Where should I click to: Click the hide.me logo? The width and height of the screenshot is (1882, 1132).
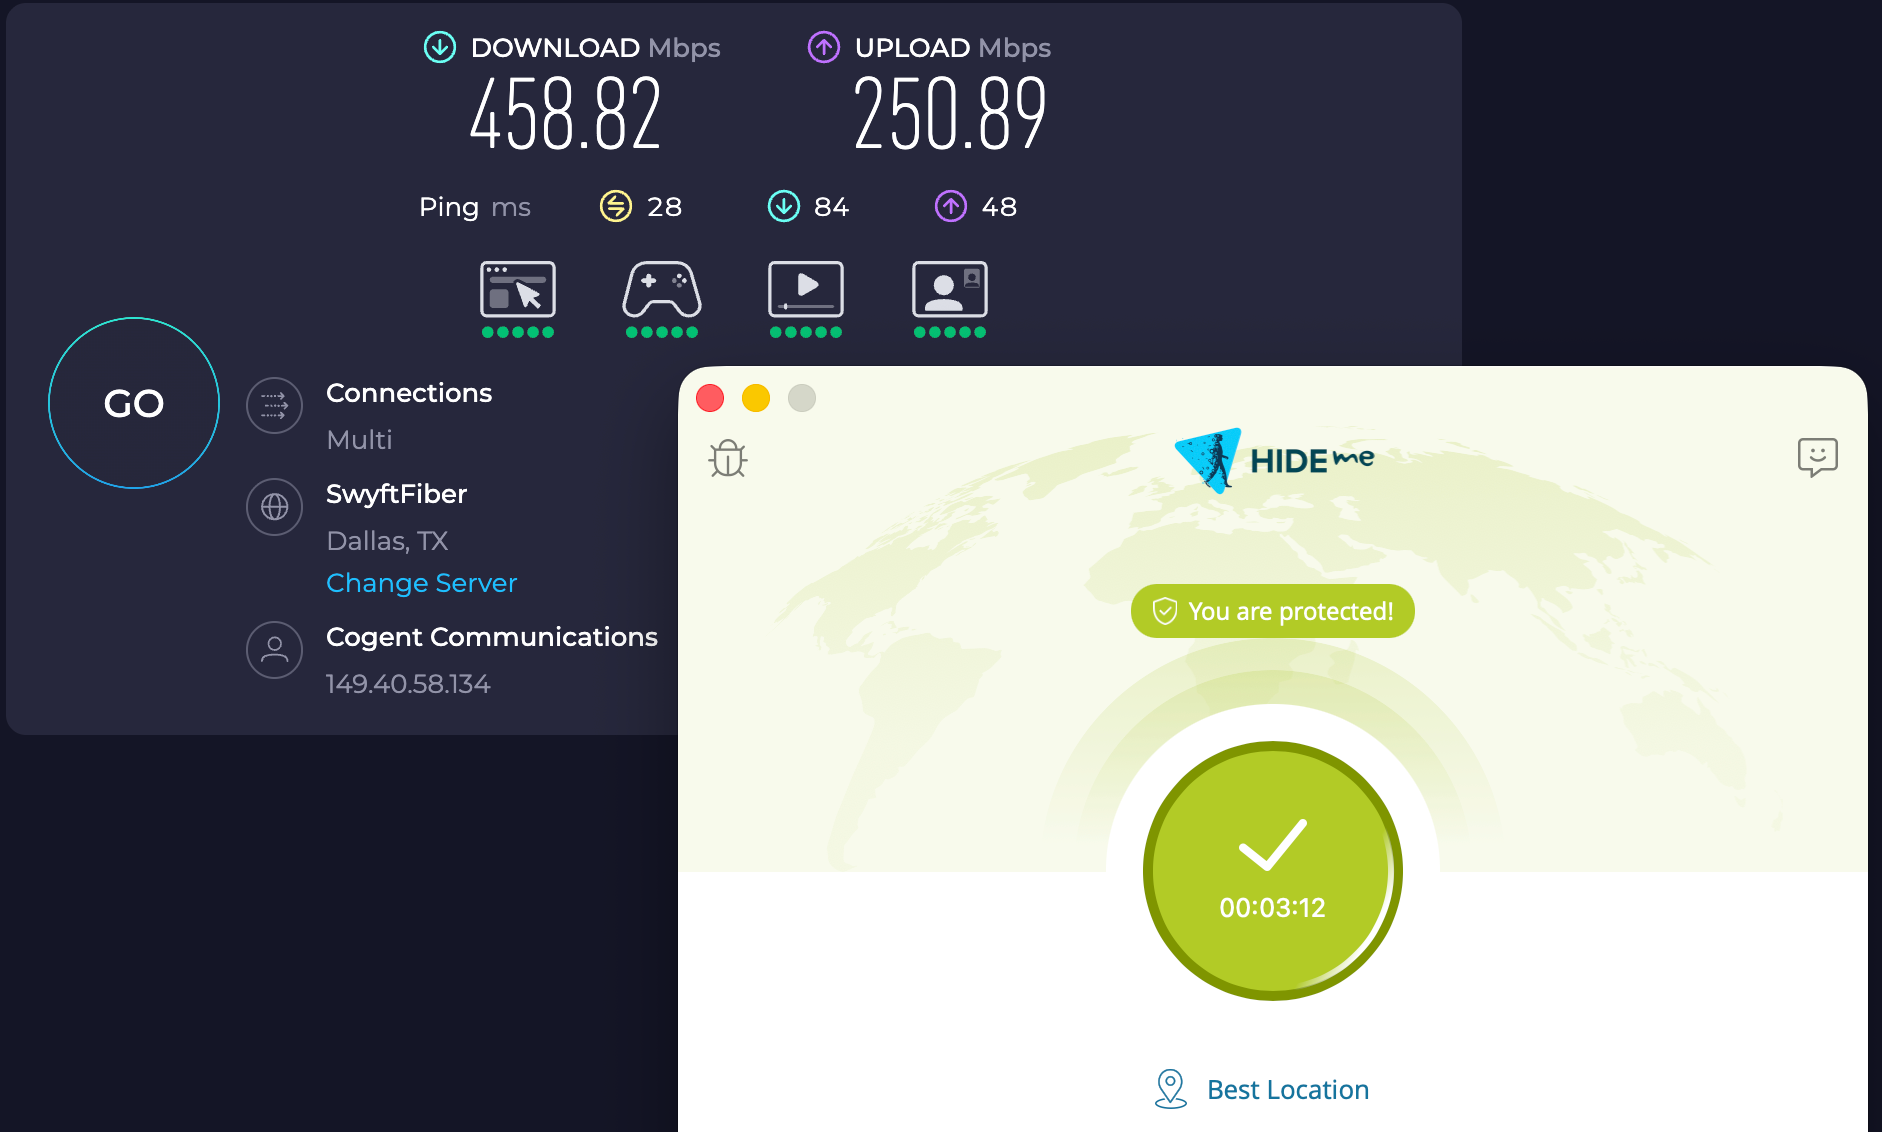click(1272, 457)
